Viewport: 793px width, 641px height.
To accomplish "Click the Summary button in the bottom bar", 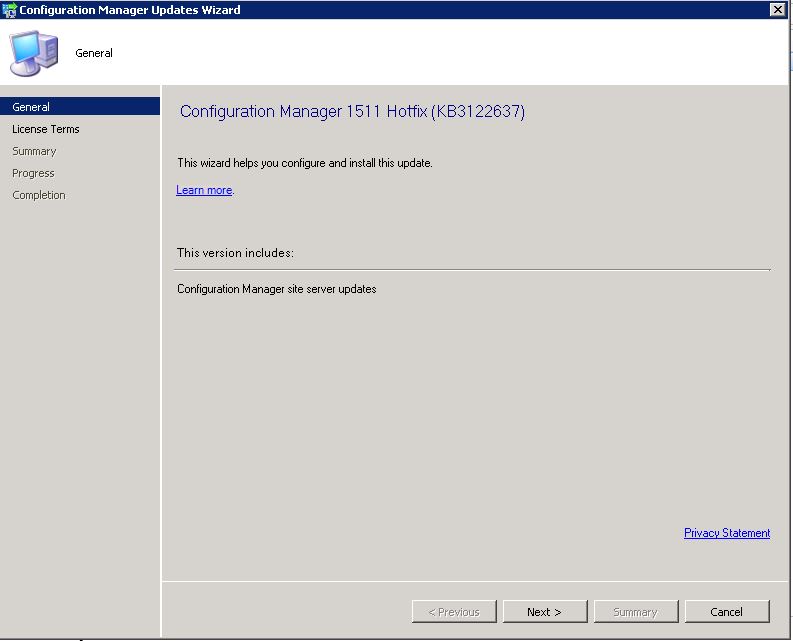I will 636,612.
